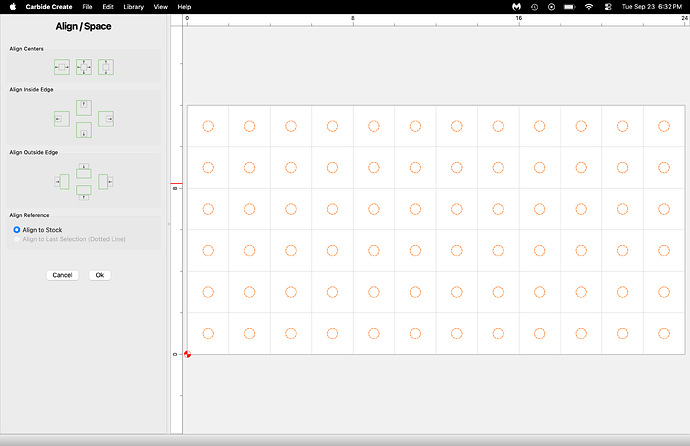Select the circle in top row, first column
690x446 pixels.
[x=208, y=126]
